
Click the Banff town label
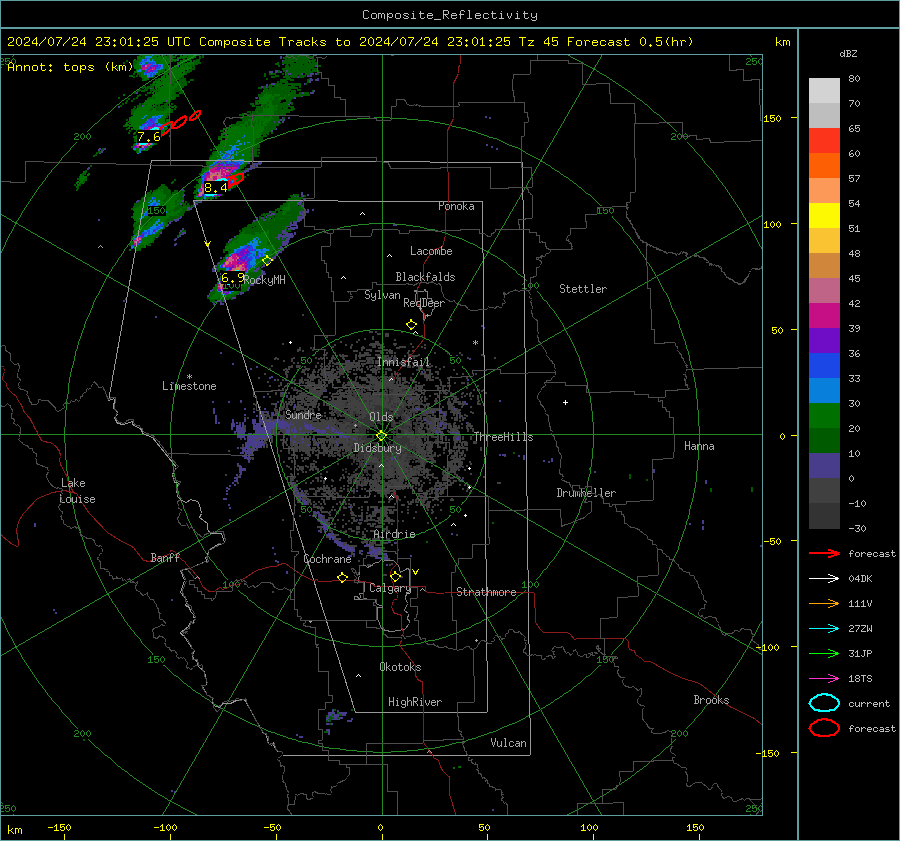point(165,557)
